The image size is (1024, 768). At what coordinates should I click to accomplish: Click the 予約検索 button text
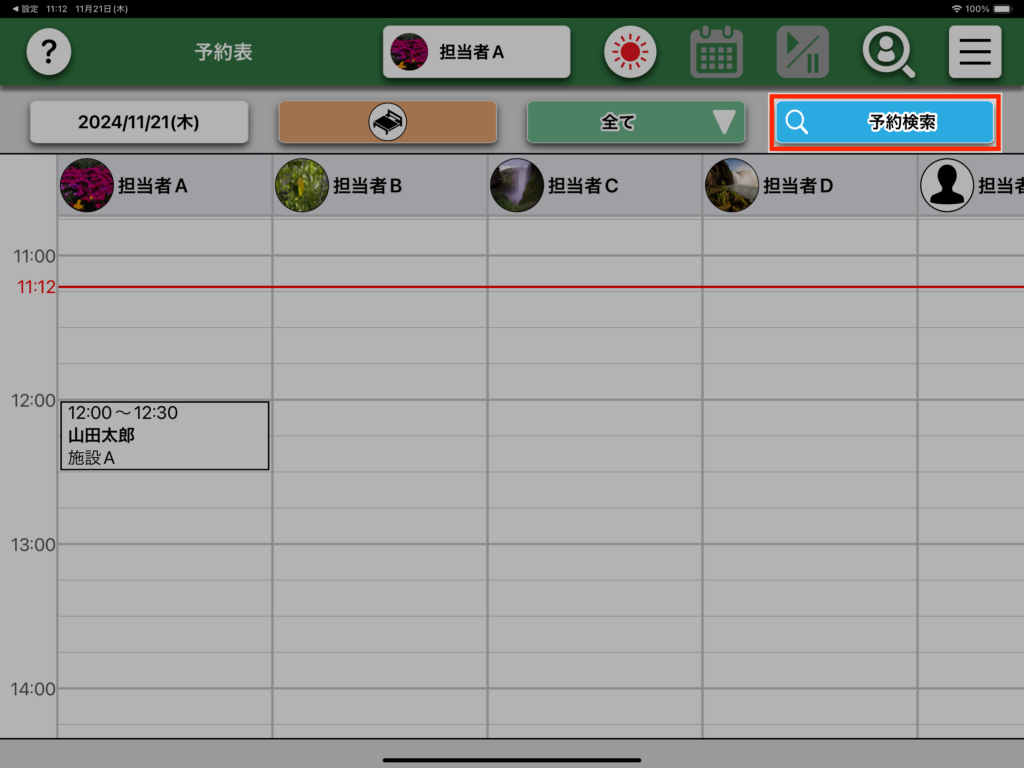(x=901, y=122)
